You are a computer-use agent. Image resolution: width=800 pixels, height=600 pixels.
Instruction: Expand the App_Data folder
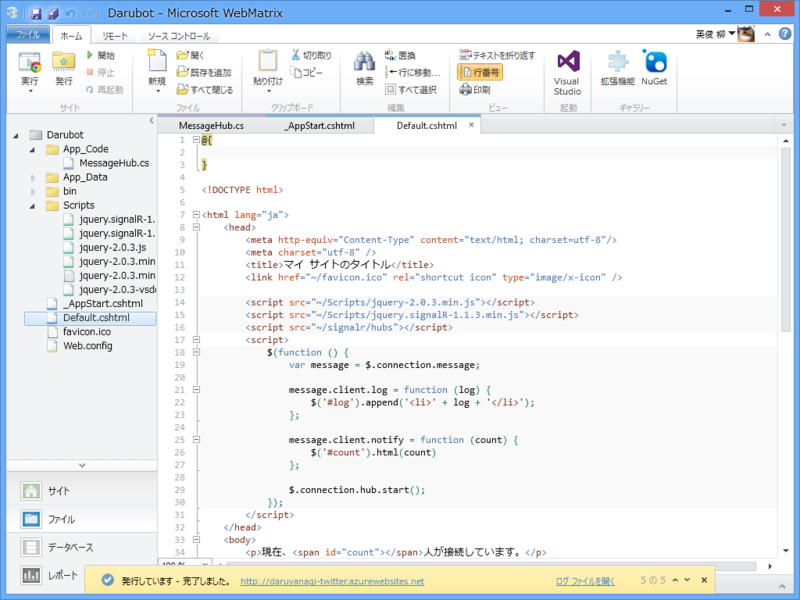tap(33, 178)
